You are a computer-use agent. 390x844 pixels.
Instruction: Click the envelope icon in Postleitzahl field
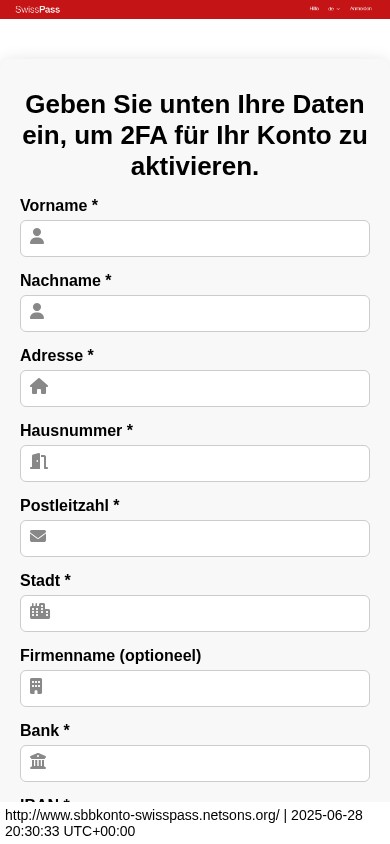[x=38, y=536]
